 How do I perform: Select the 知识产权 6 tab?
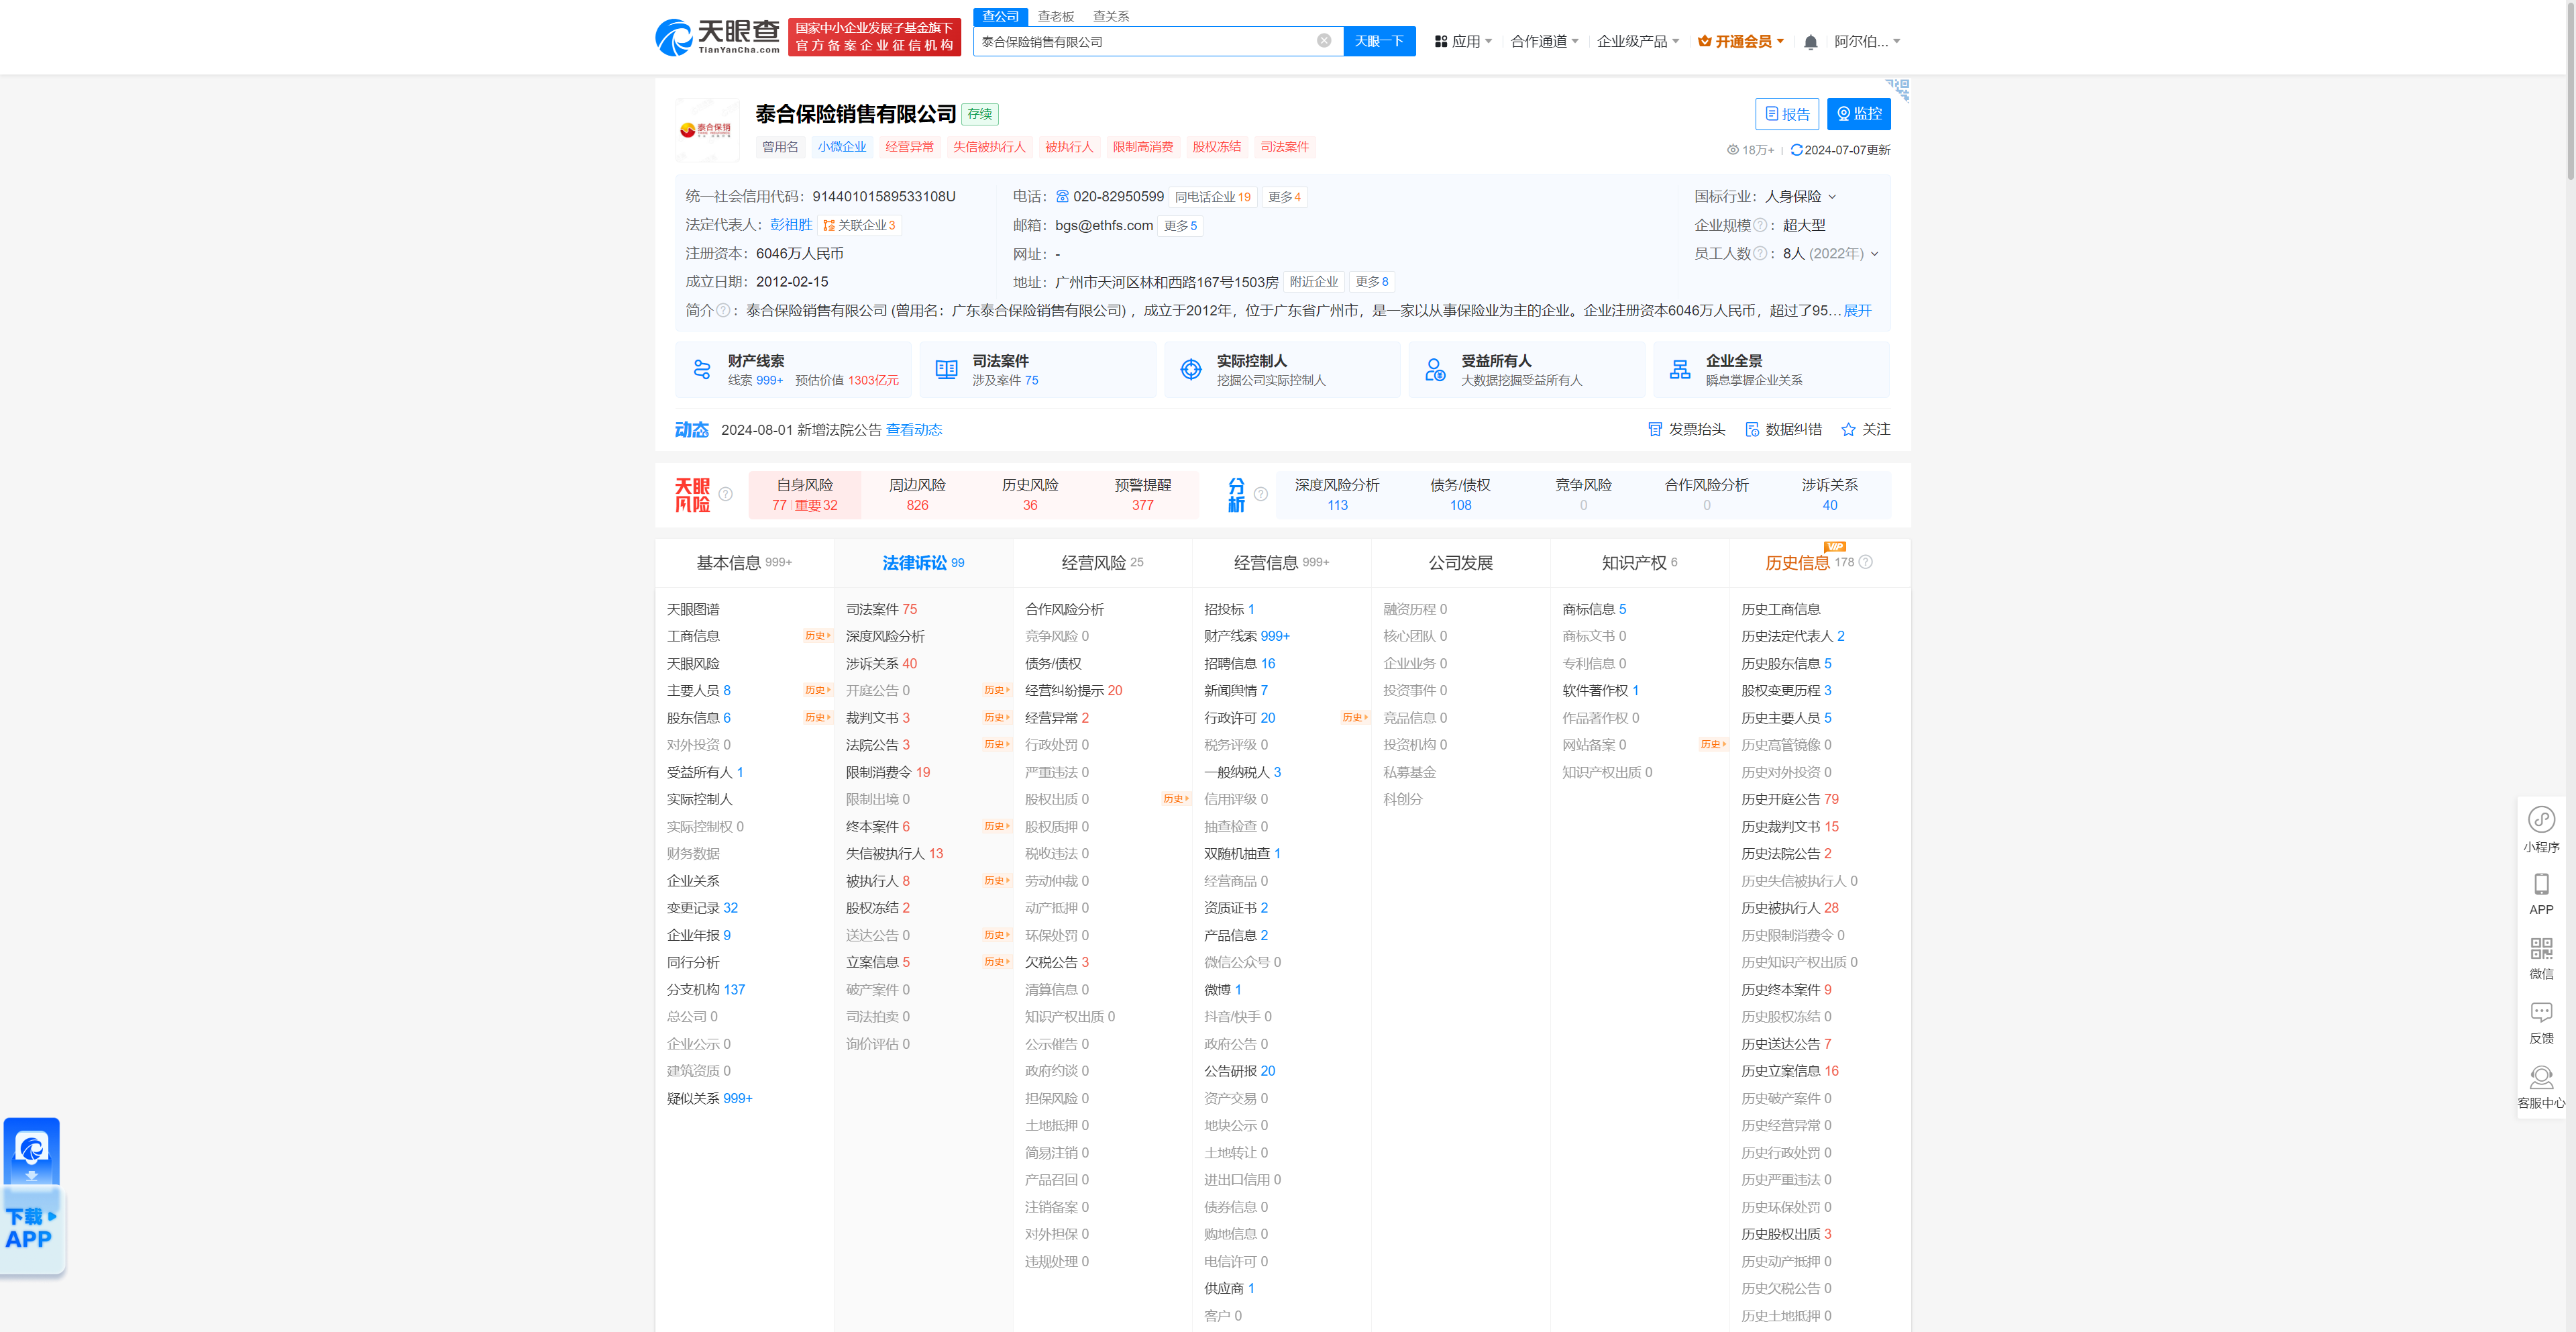click(x=1639, y=563)
